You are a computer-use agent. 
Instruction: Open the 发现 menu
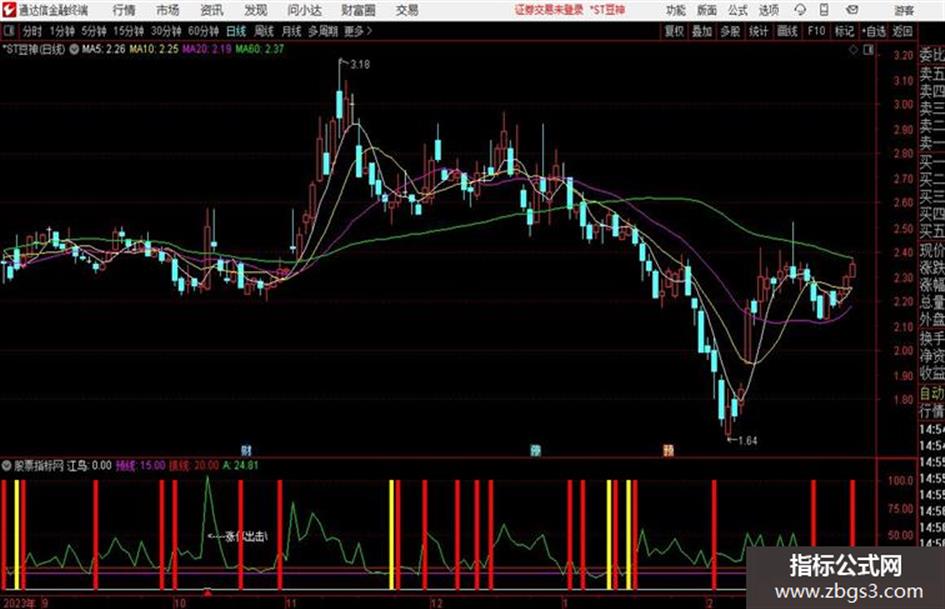click(256, 10)
